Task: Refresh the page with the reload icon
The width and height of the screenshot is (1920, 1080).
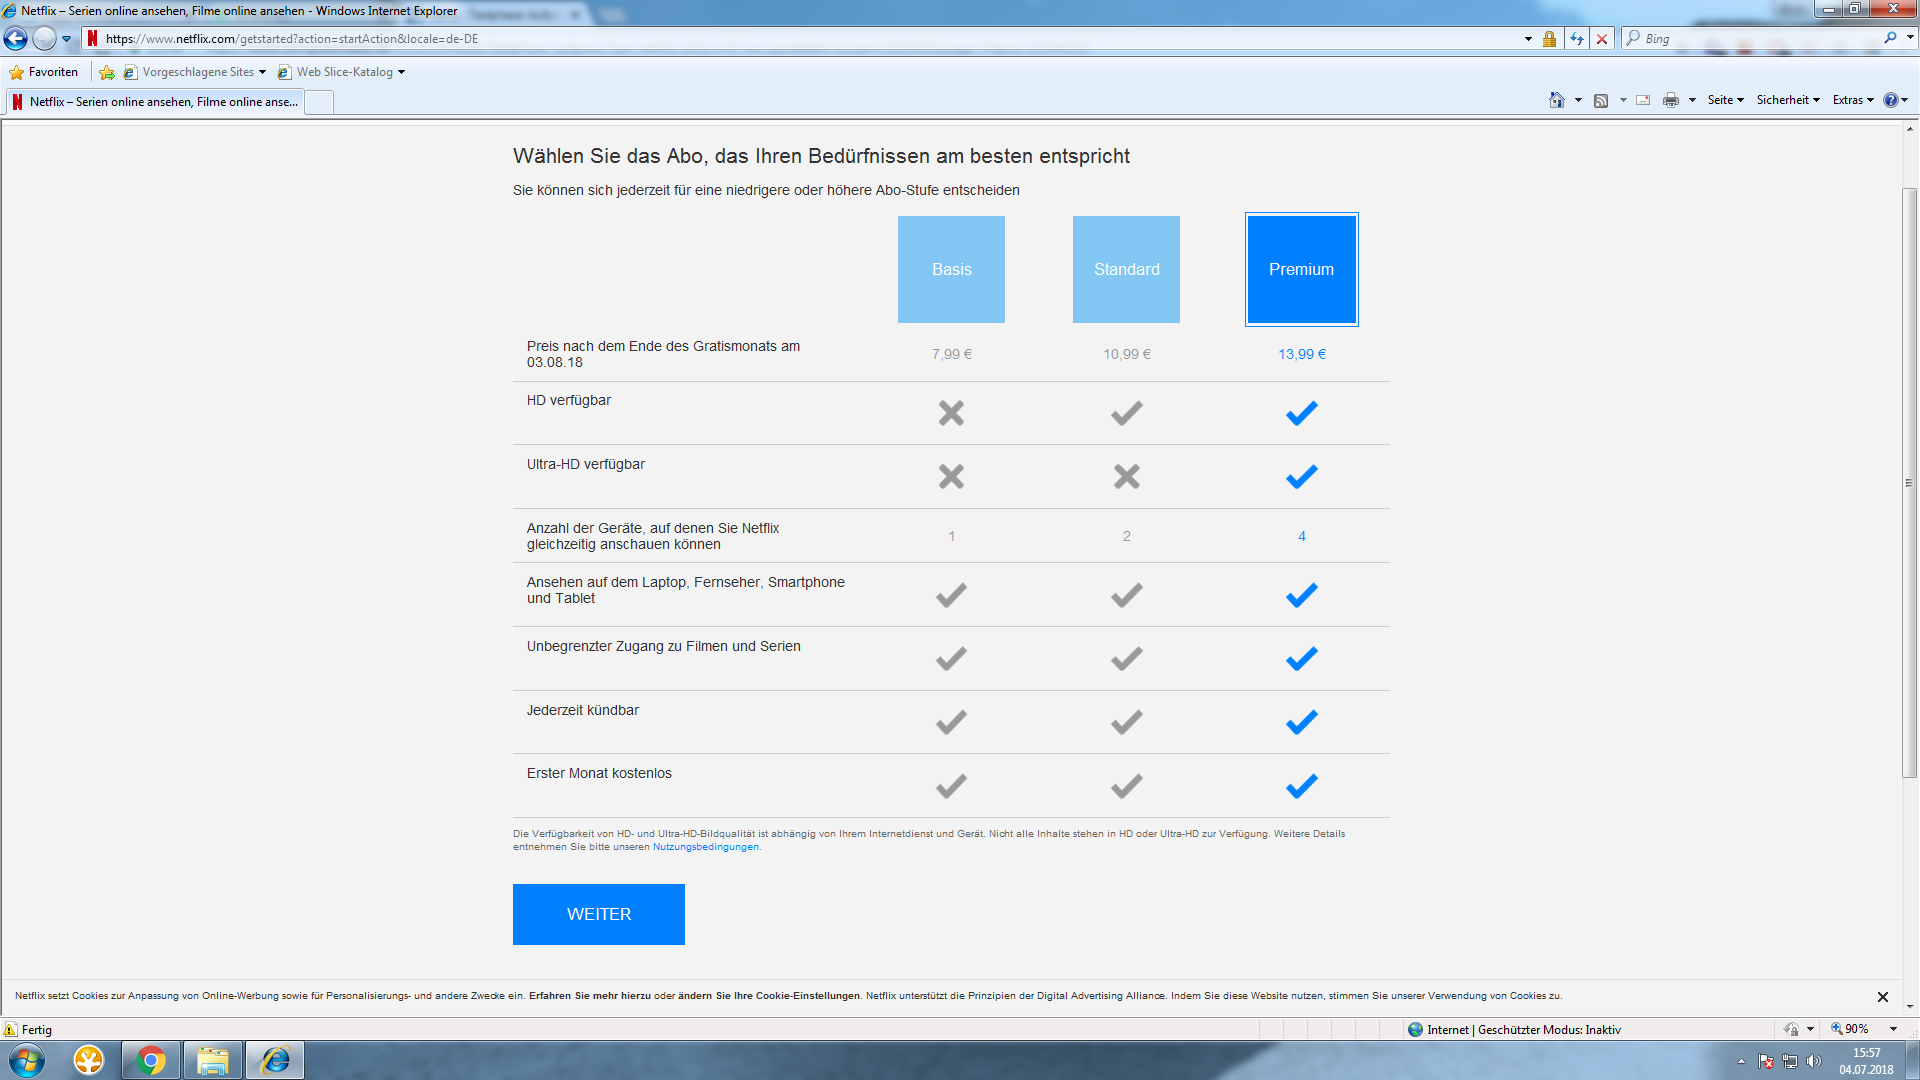Action: [x=1577, y=39]
